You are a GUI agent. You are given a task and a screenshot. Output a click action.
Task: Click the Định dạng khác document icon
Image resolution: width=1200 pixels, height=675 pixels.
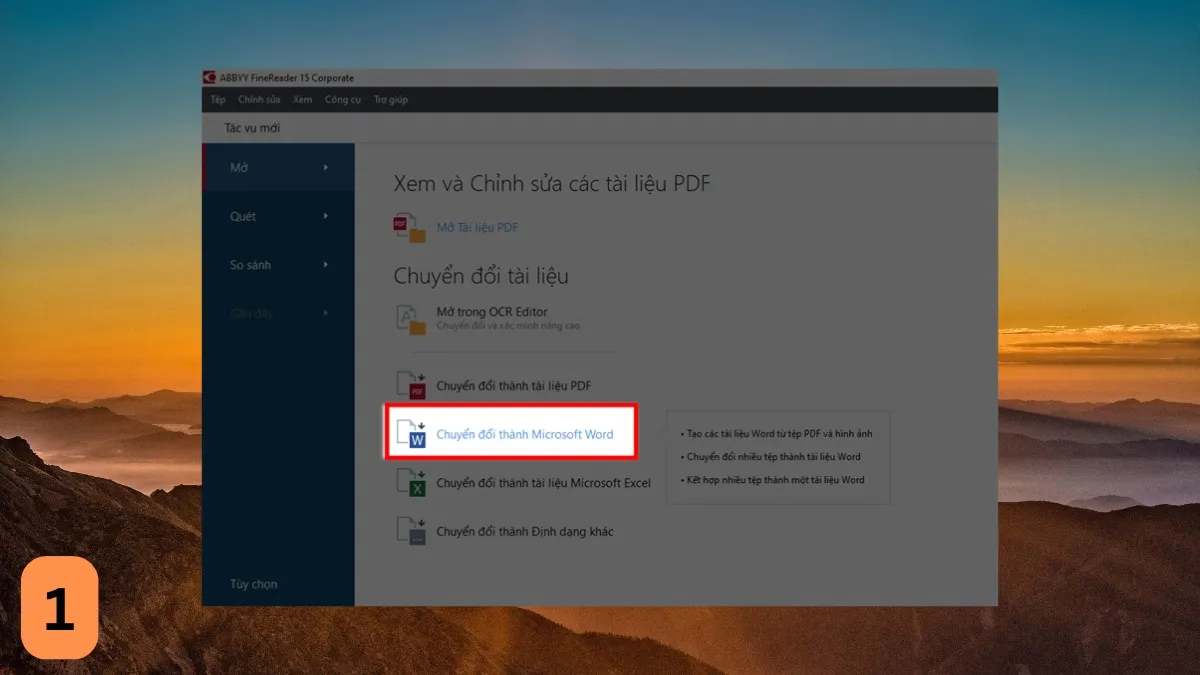(x=411, y=531)
